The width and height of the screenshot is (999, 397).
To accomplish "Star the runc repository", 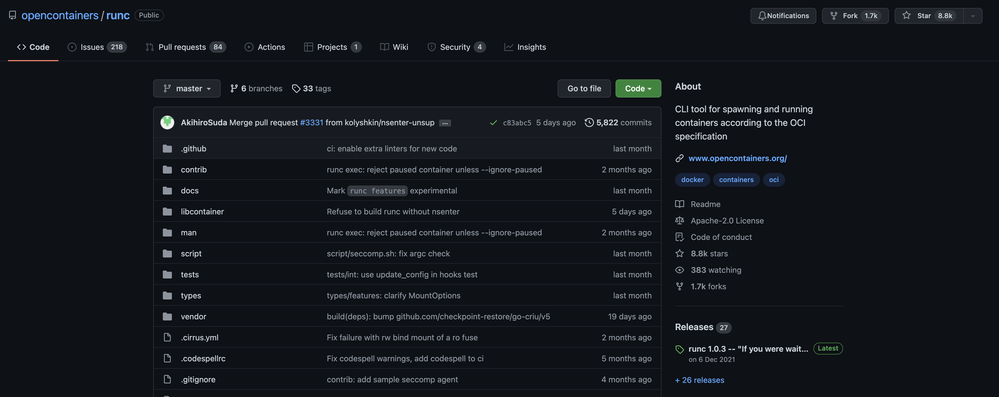I will 929,16.
